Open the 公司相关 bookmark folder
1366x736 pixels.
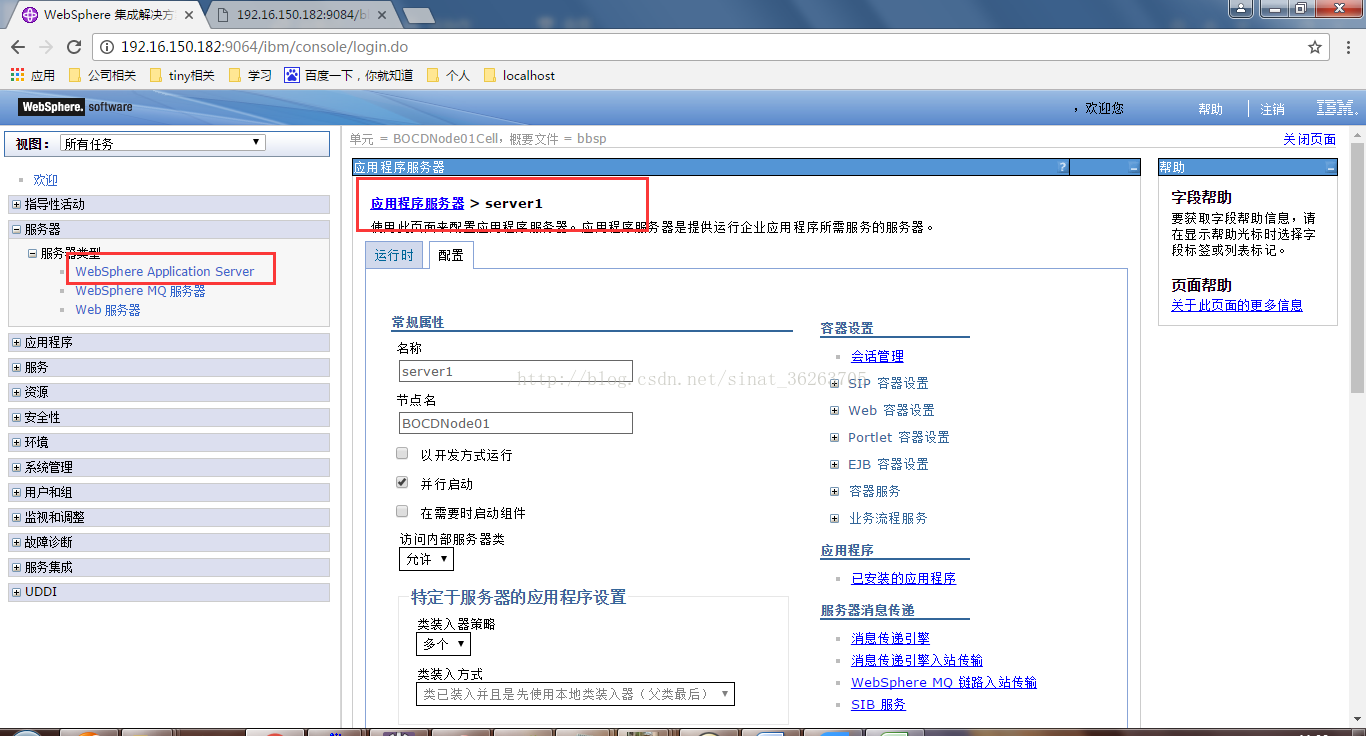pyautogui.click(x=102, y=75)
